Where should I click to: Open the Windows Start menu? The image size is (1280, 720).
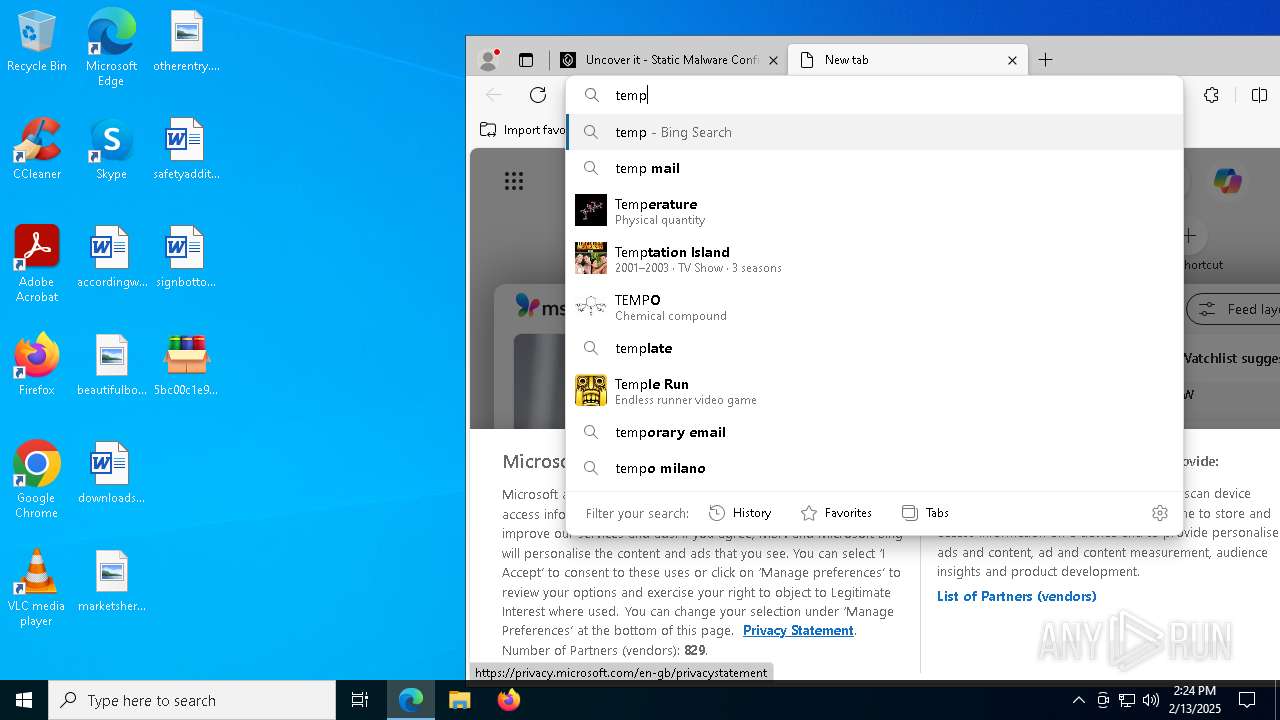tap(24, 700)
